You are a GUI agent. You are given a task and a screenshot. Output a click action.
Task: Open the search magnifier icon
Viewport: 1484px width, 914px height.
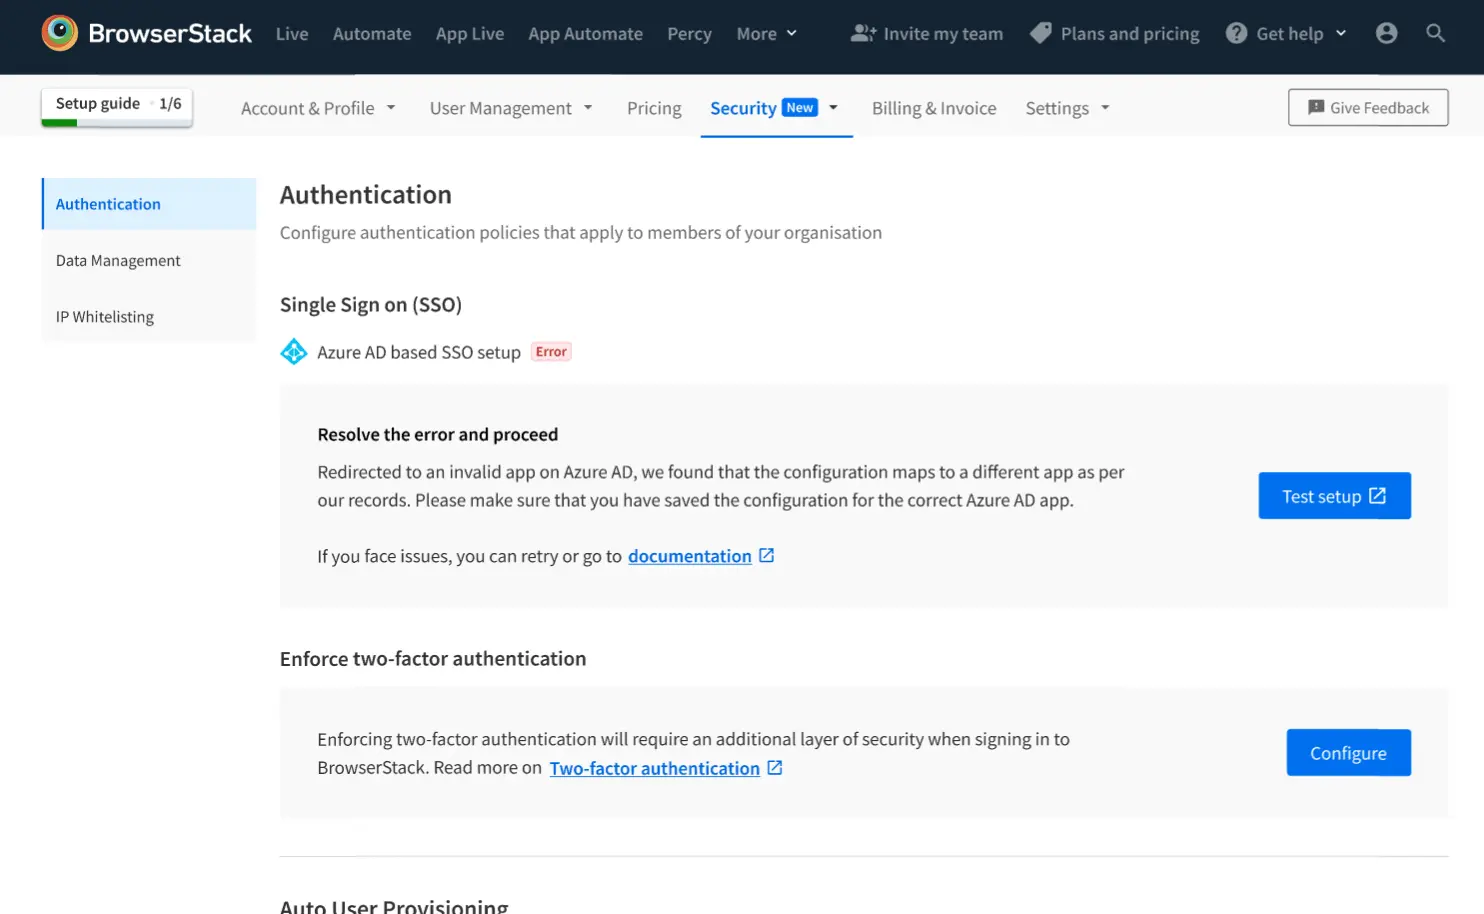pos(1435,33)
